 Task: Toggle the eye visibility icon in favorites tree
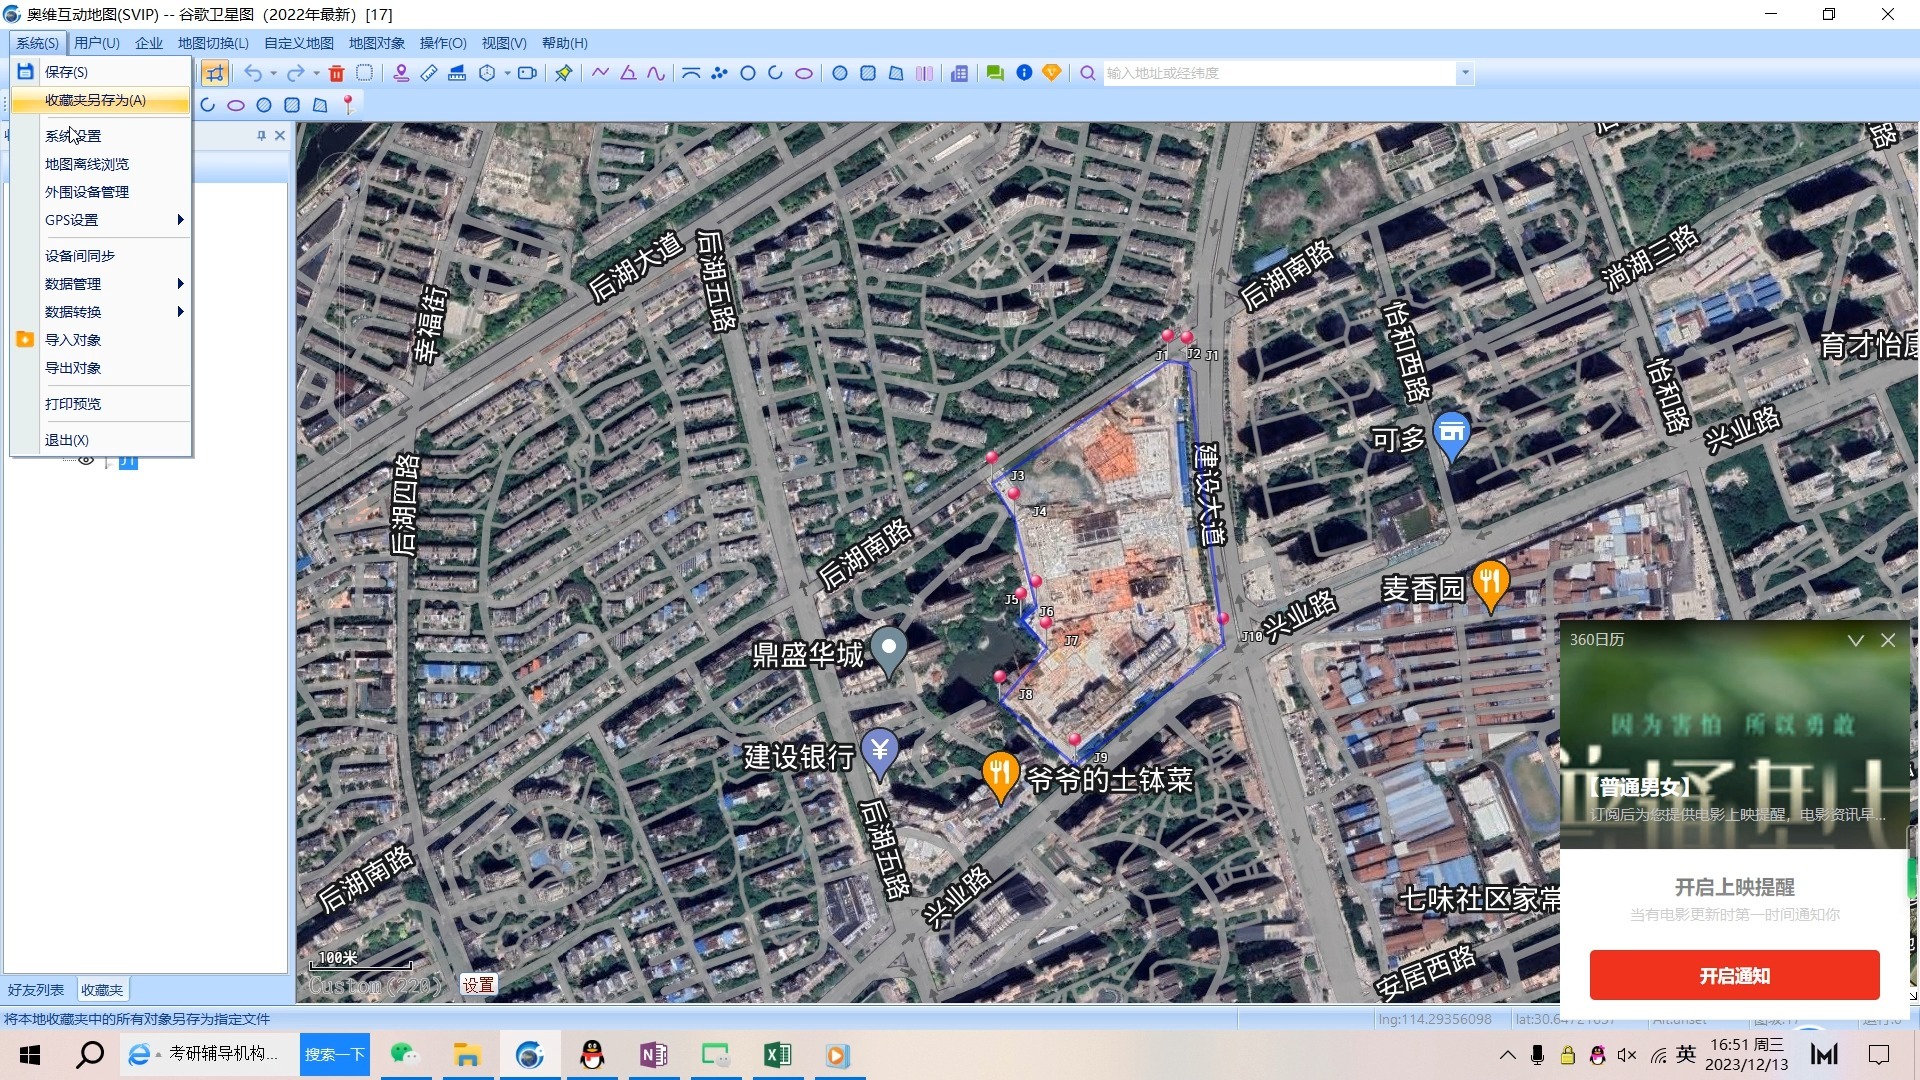86,460
